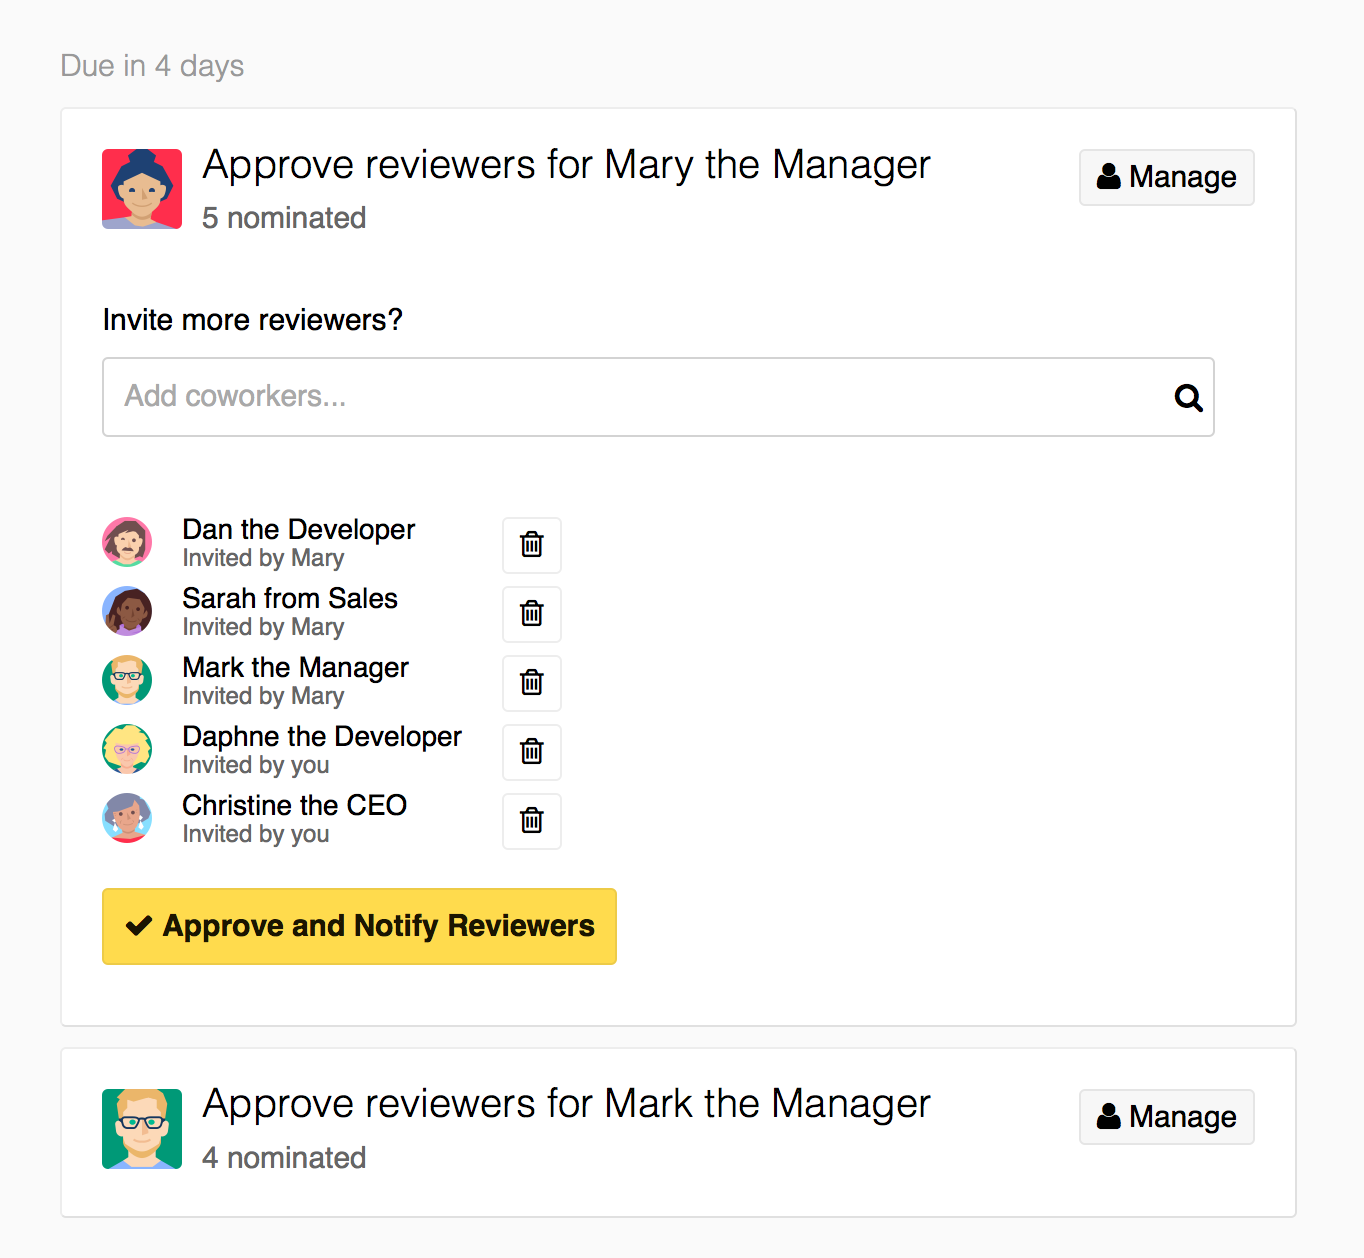Image resolution: width=1364 pixels, height=1258 pixels.
Task: Remove Sarah from Sales using trash icon
Action: 531,614
